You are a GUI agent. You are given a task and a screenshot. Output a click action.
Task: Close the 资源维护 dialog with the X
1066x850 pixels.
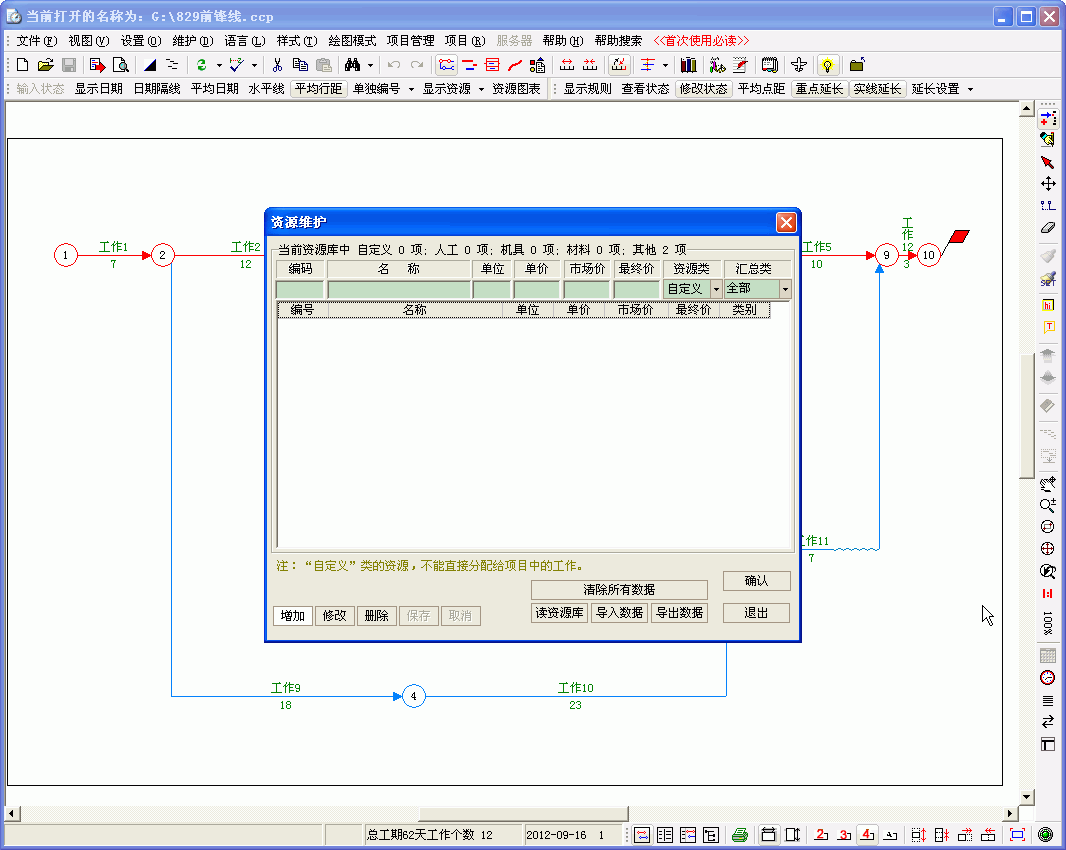point(786,222)
